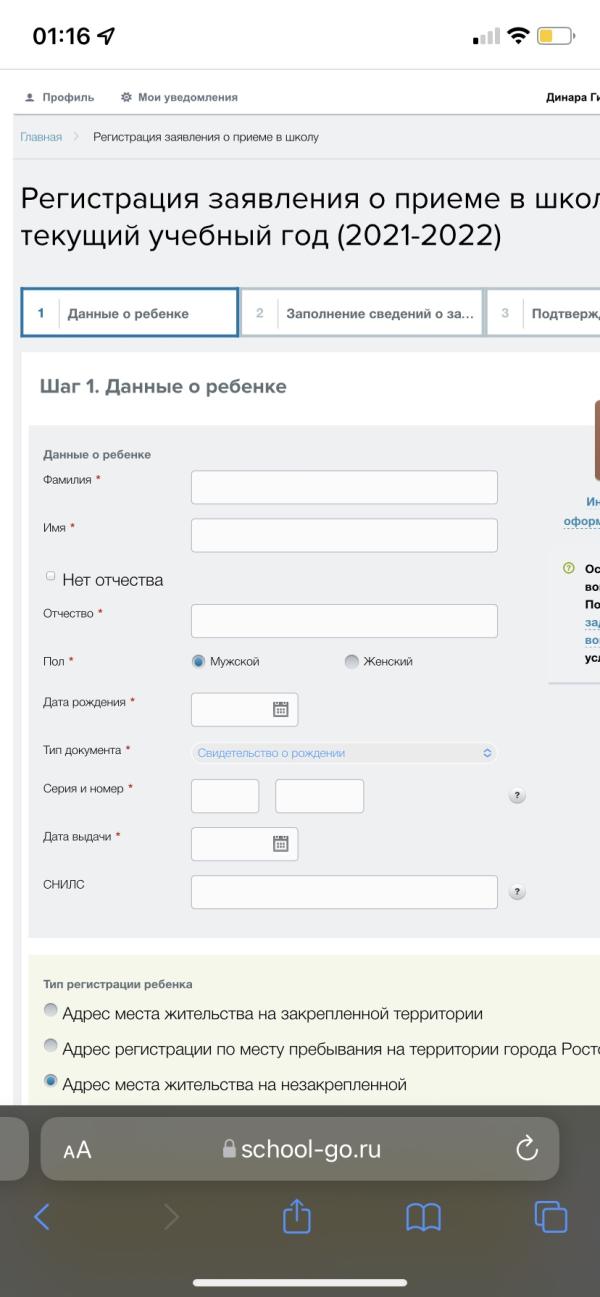Open Данные о ребенке step tab

pyautogui.click(x=130, y=313)
